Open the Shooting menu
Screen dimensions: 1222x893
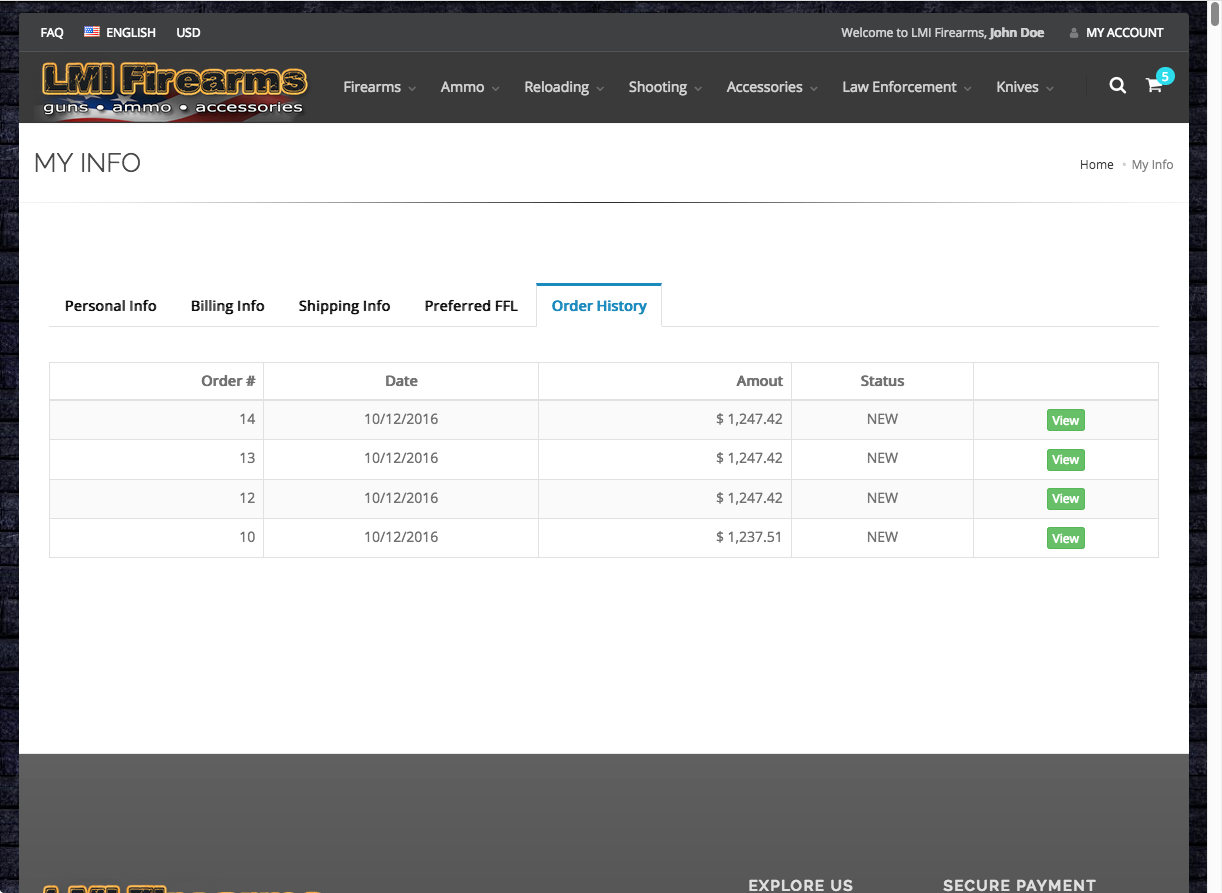pyautogui.click(x=665, y=87)
